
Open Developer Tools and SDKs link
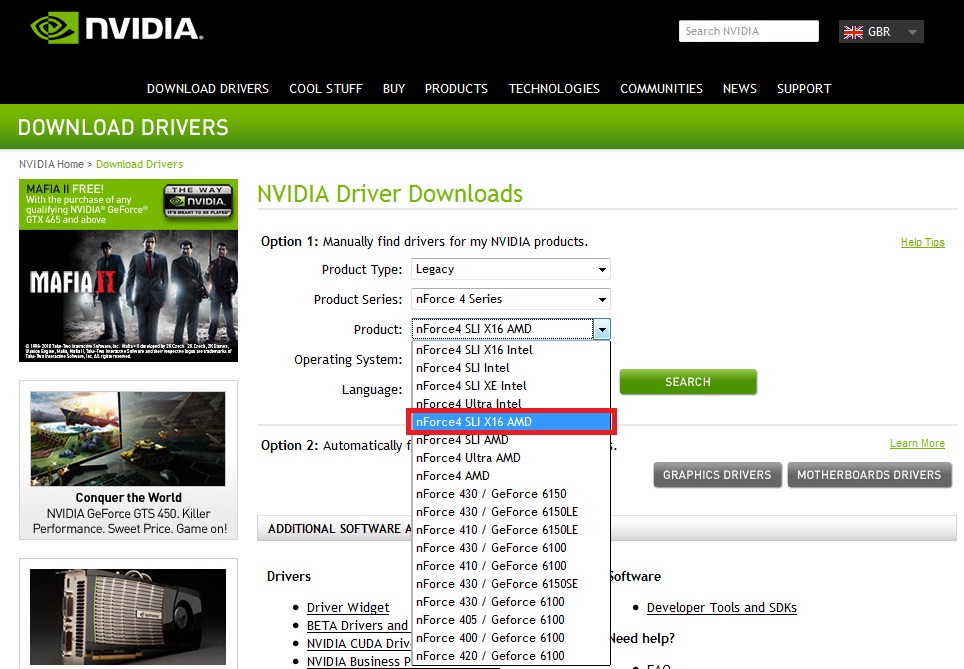pos(722,608)
